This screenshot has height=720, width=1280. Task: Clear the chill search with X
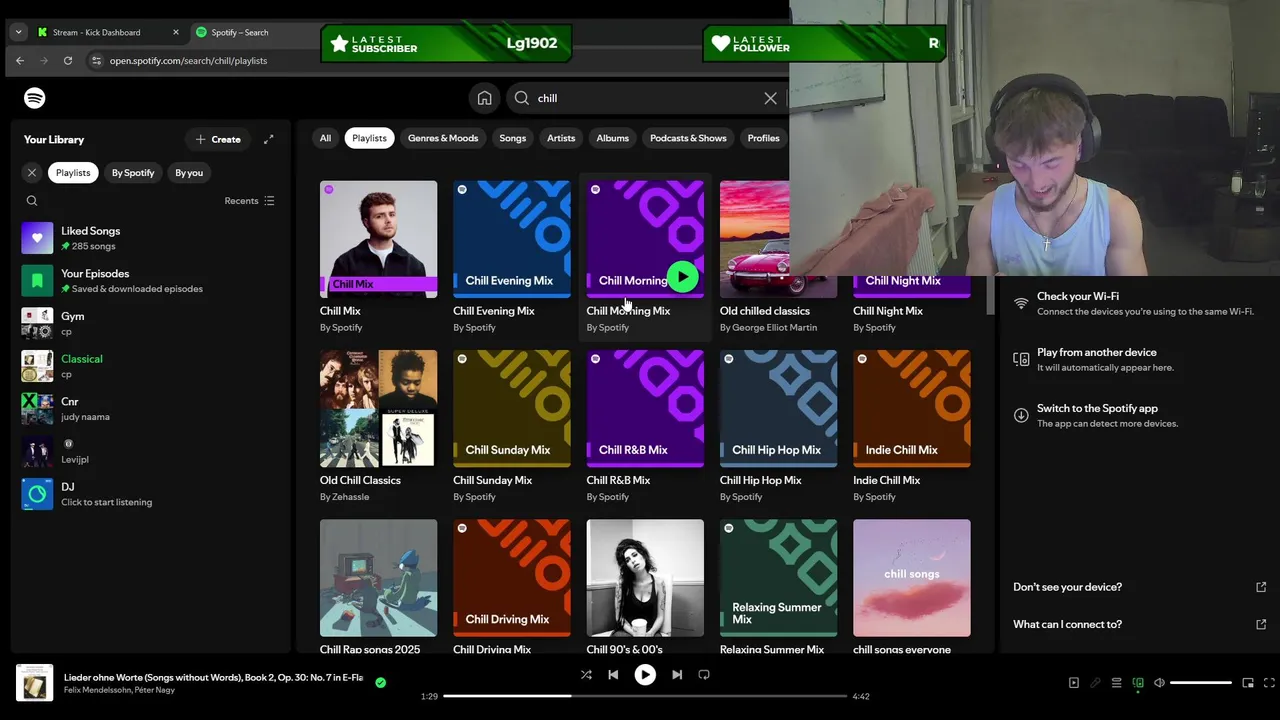coord(770,98)
